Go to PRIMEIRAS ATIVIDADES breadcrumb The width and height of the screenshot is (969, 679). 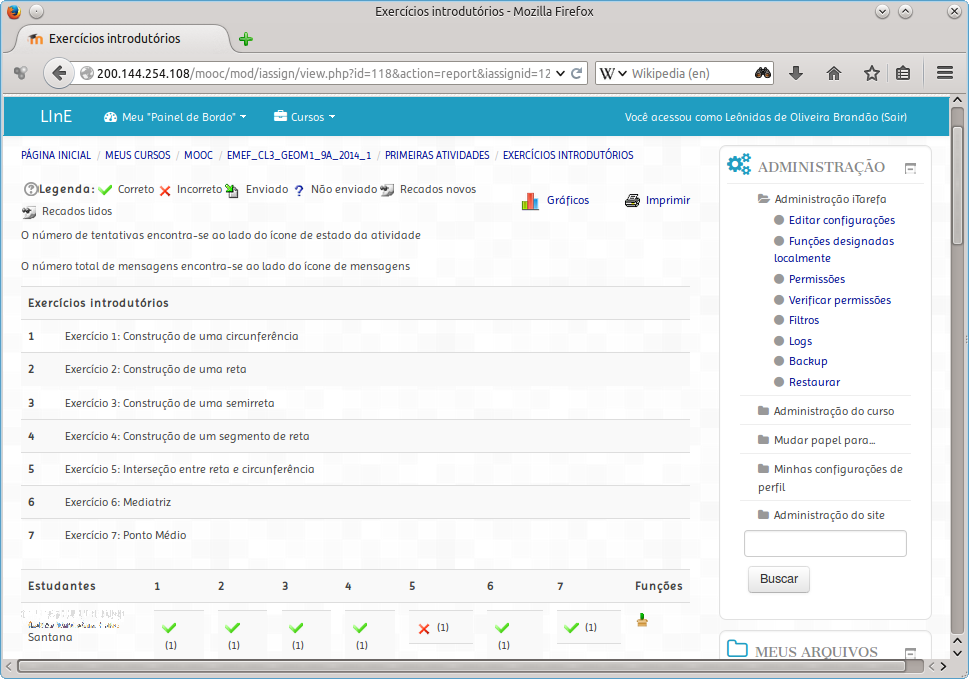tap(437, 155)
